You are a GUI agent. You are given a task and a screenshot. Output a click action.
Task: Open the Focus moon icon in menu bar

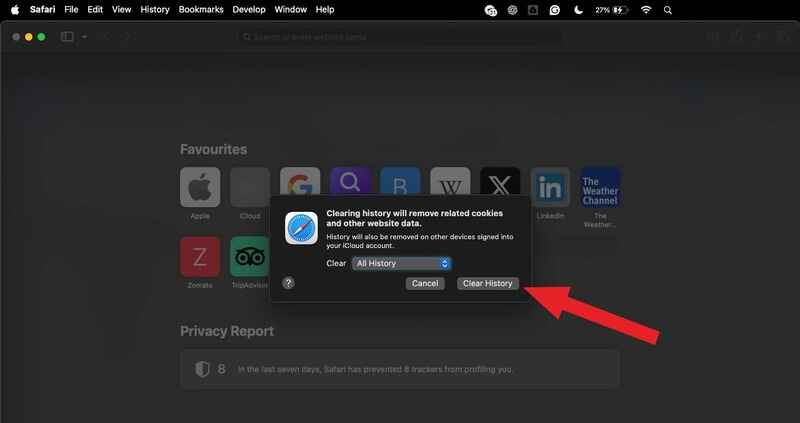[578, 10]
